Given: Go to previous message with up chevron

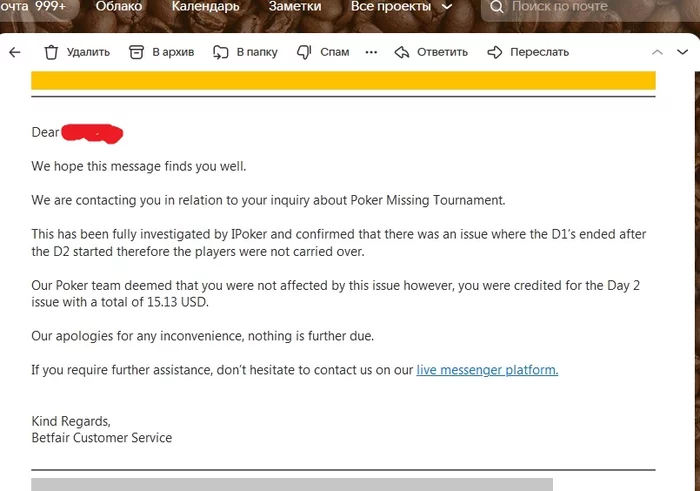Looking at the screenshot, I should pos(657,52).
